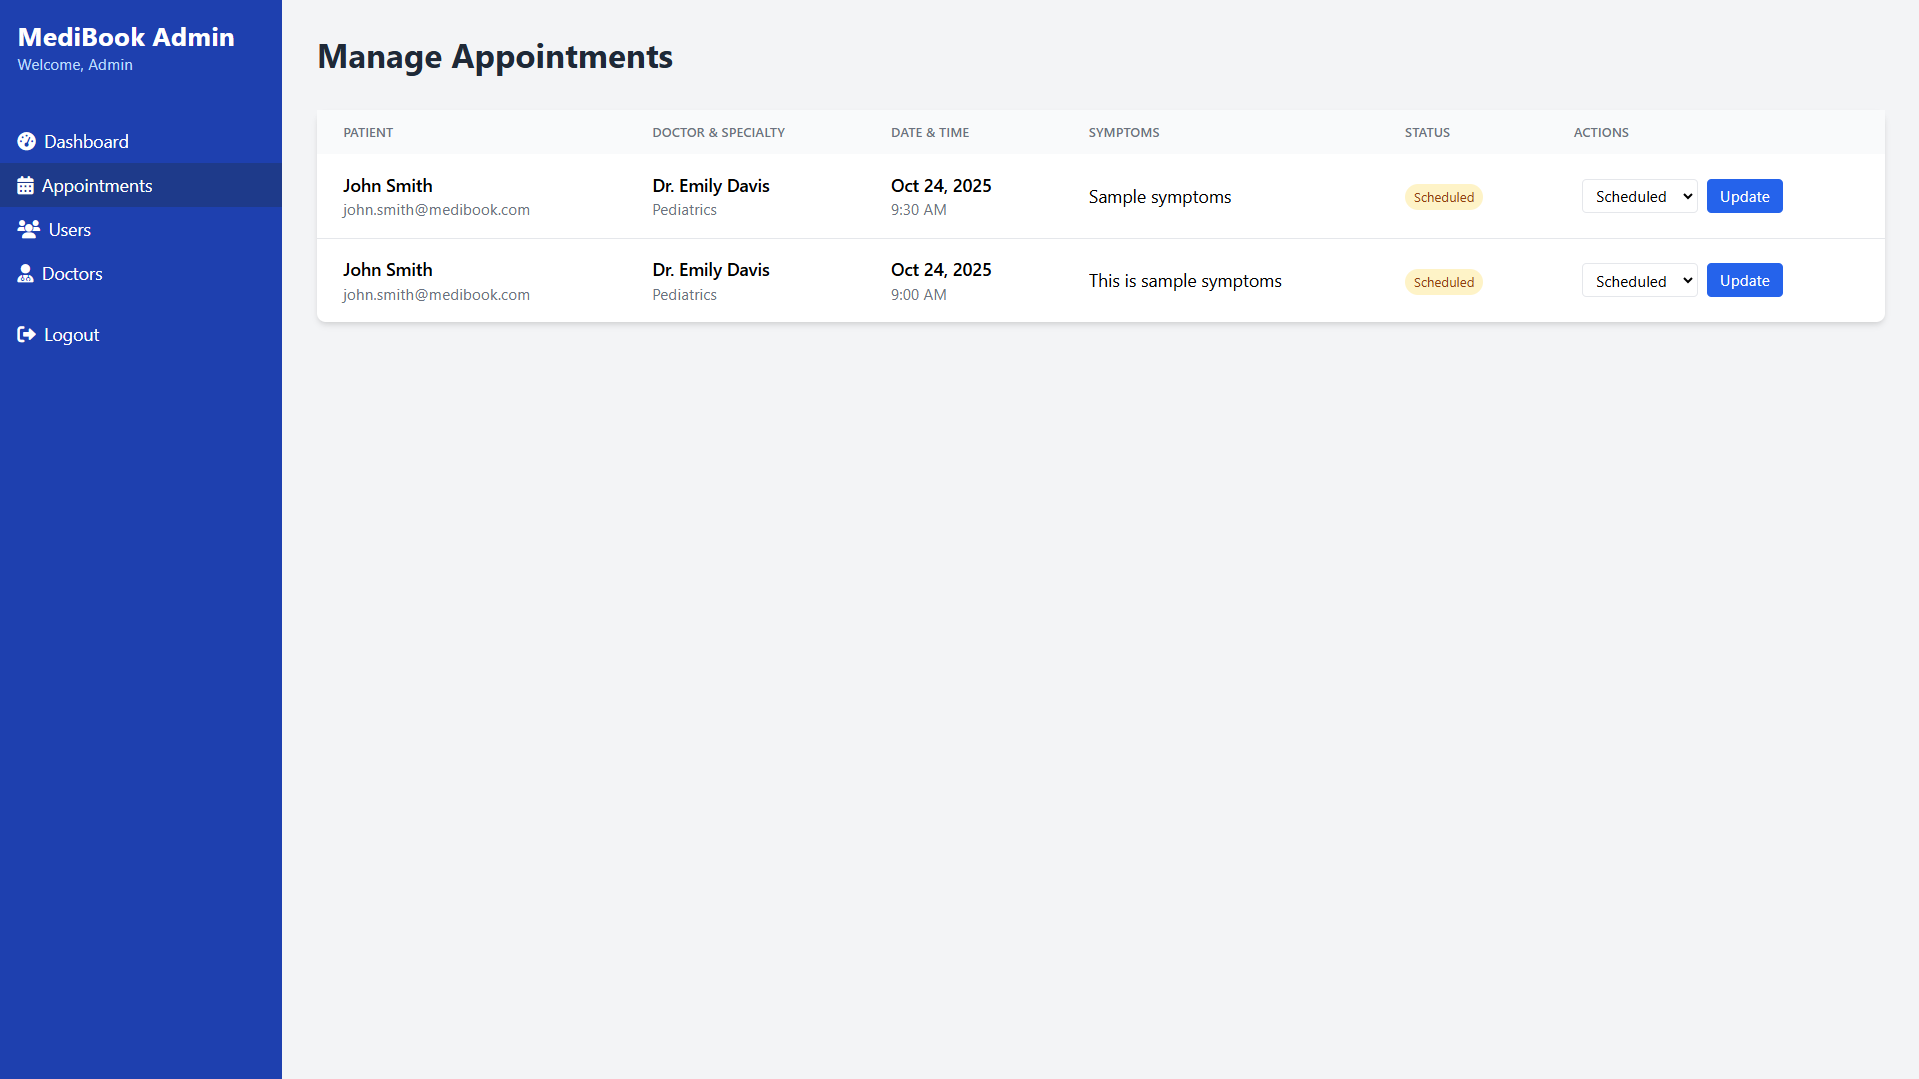
Task: Open the Doctors section
Action: pyautogui.click(x=72, y=274)
